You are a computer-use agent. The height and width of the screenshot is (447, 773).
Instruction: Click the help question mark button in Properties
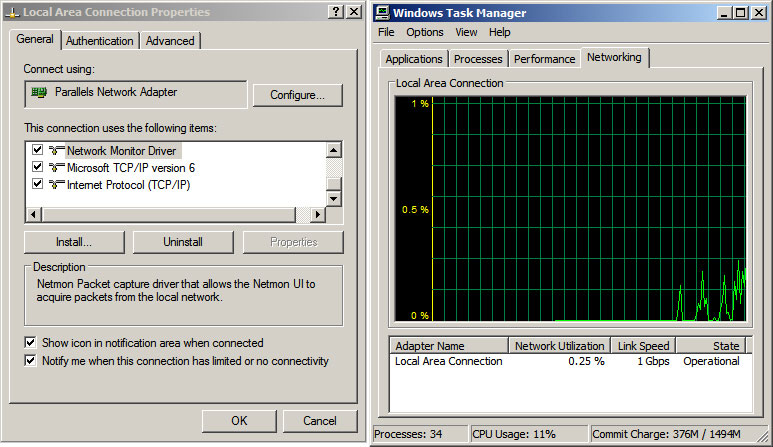pos(336,12)
